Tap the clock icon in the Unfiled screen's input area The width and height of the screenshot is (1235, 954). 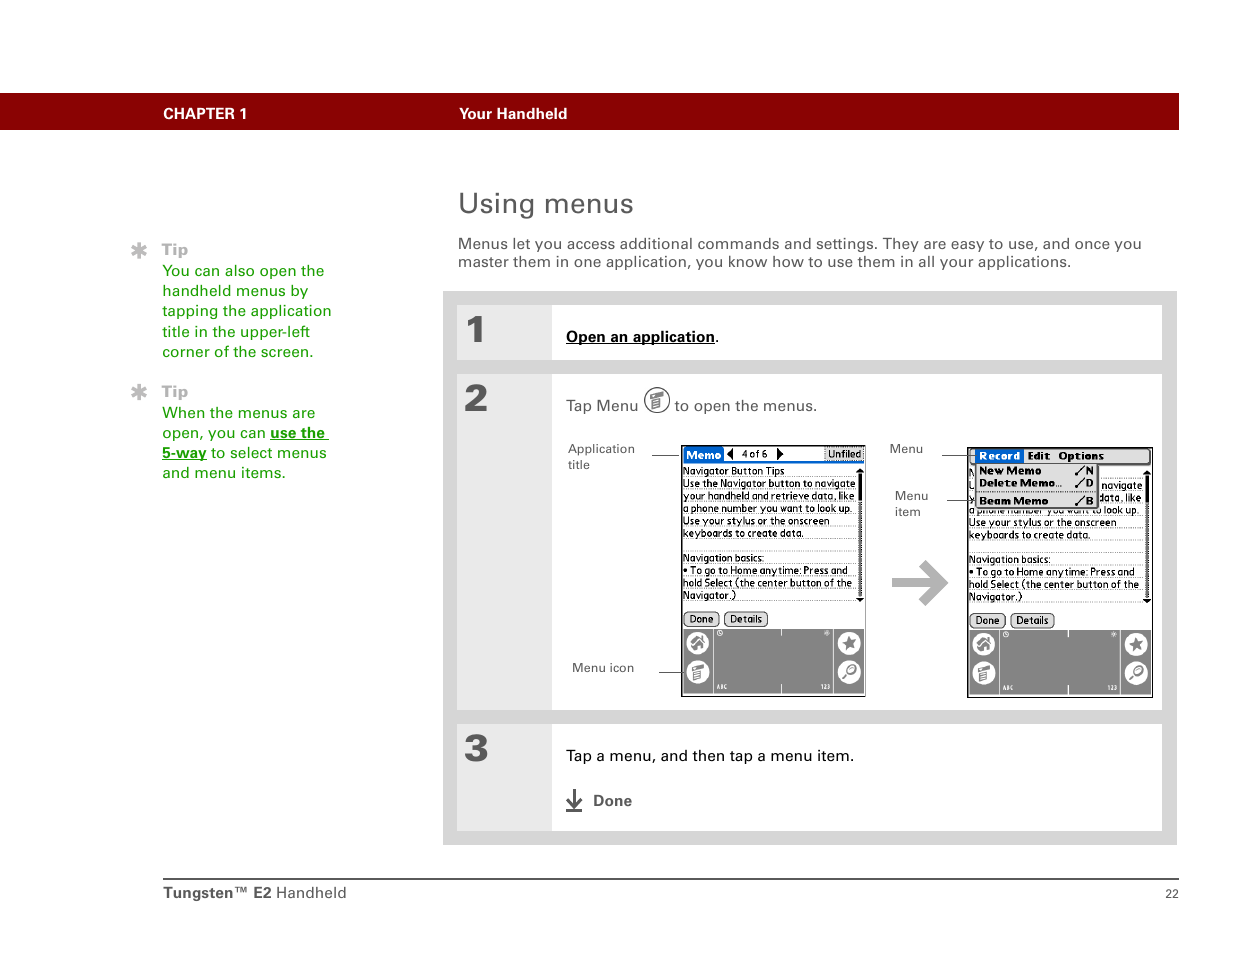click(x=718, y=634)
